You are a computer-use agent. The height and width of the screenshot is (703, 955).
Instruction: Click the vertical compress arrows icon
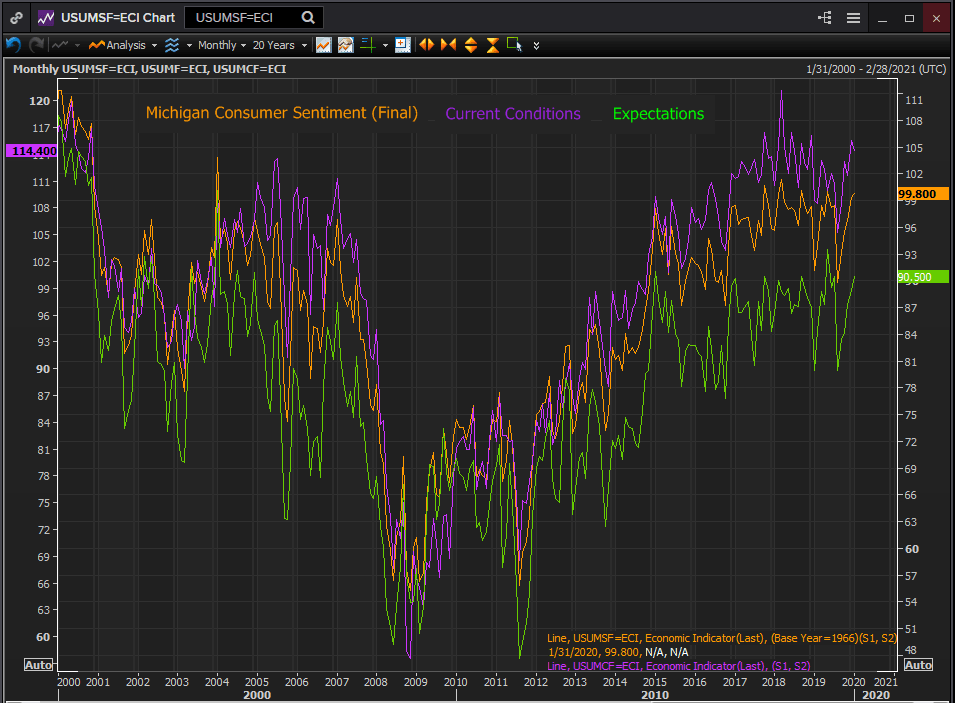(493, 45)
